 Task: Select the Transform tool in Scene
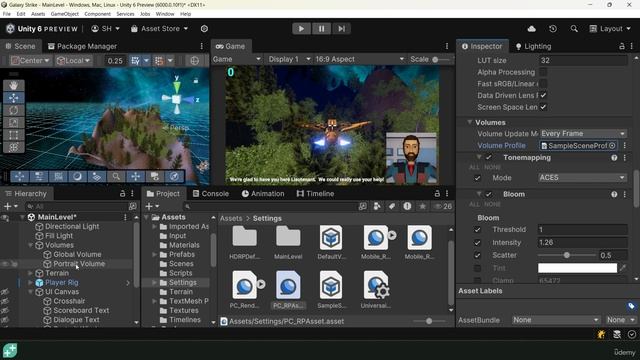pos(13,147)
